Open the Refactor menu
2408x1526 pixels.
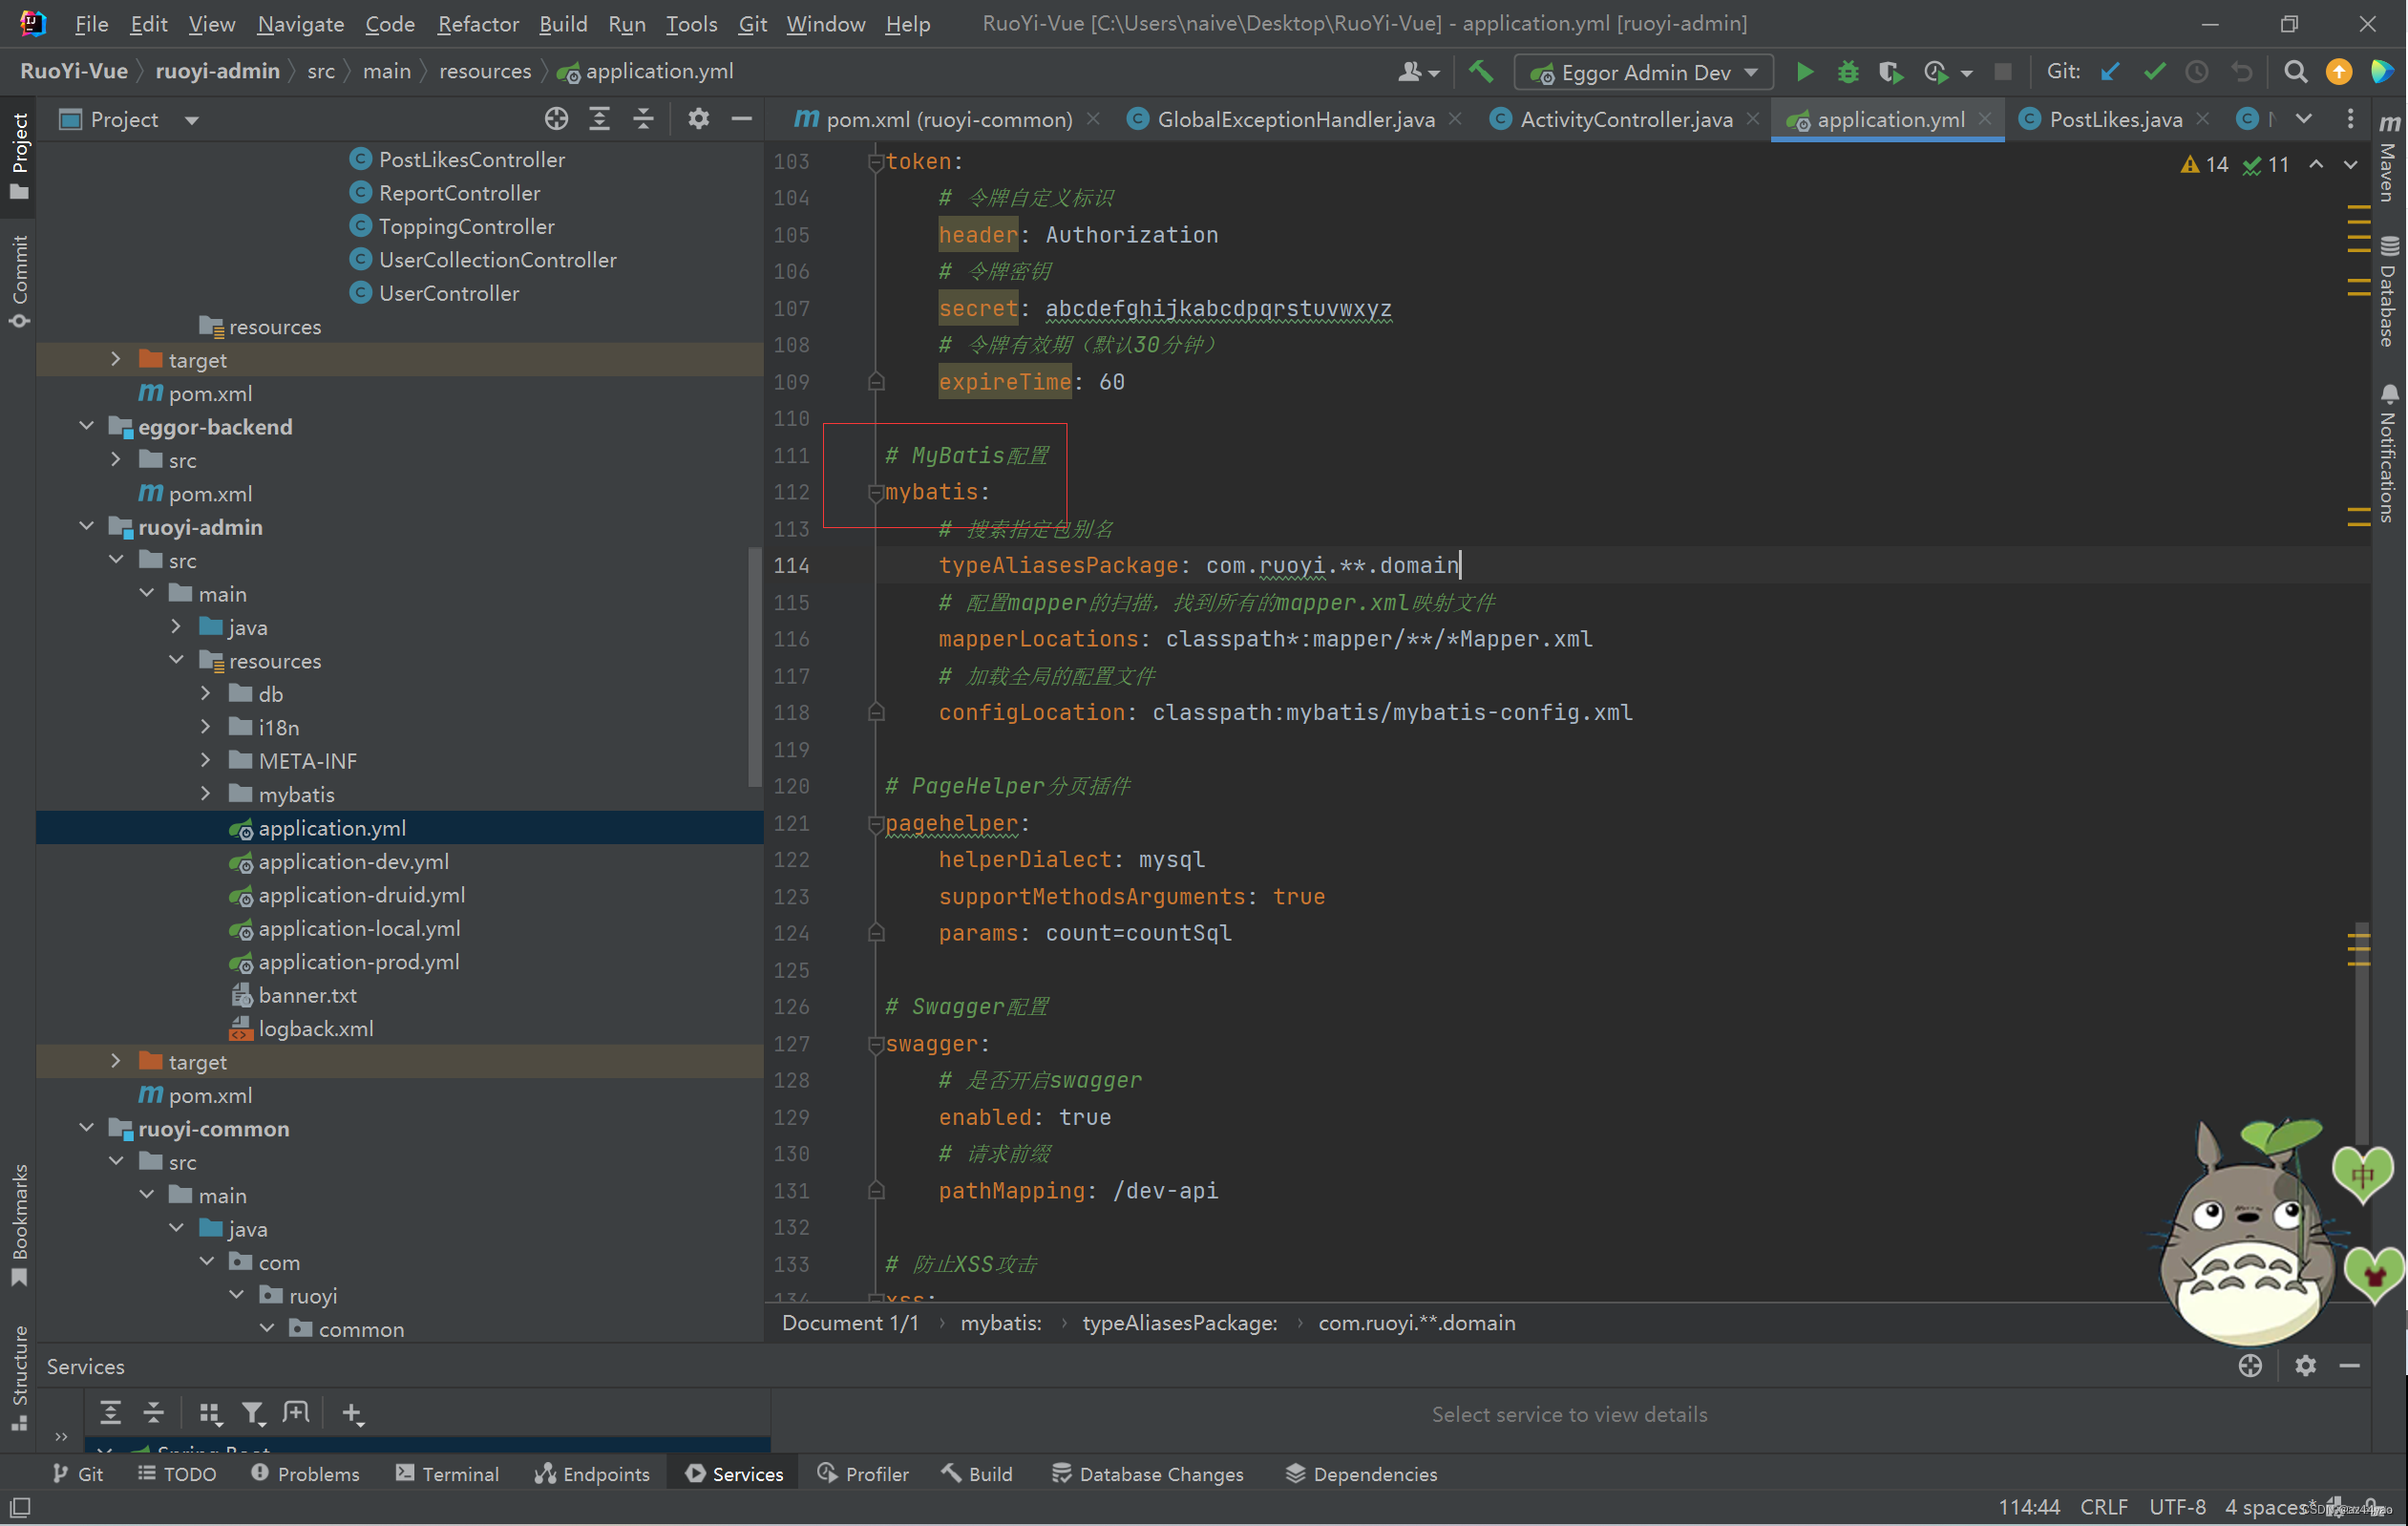point(477,24)
